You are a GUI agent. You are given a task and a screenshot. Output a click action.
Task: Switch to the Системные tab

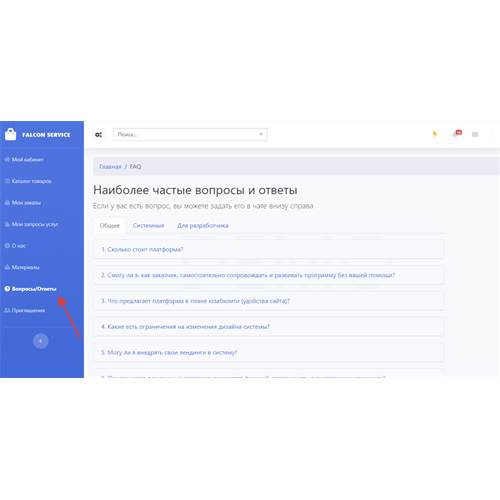[x=148, y=226]
